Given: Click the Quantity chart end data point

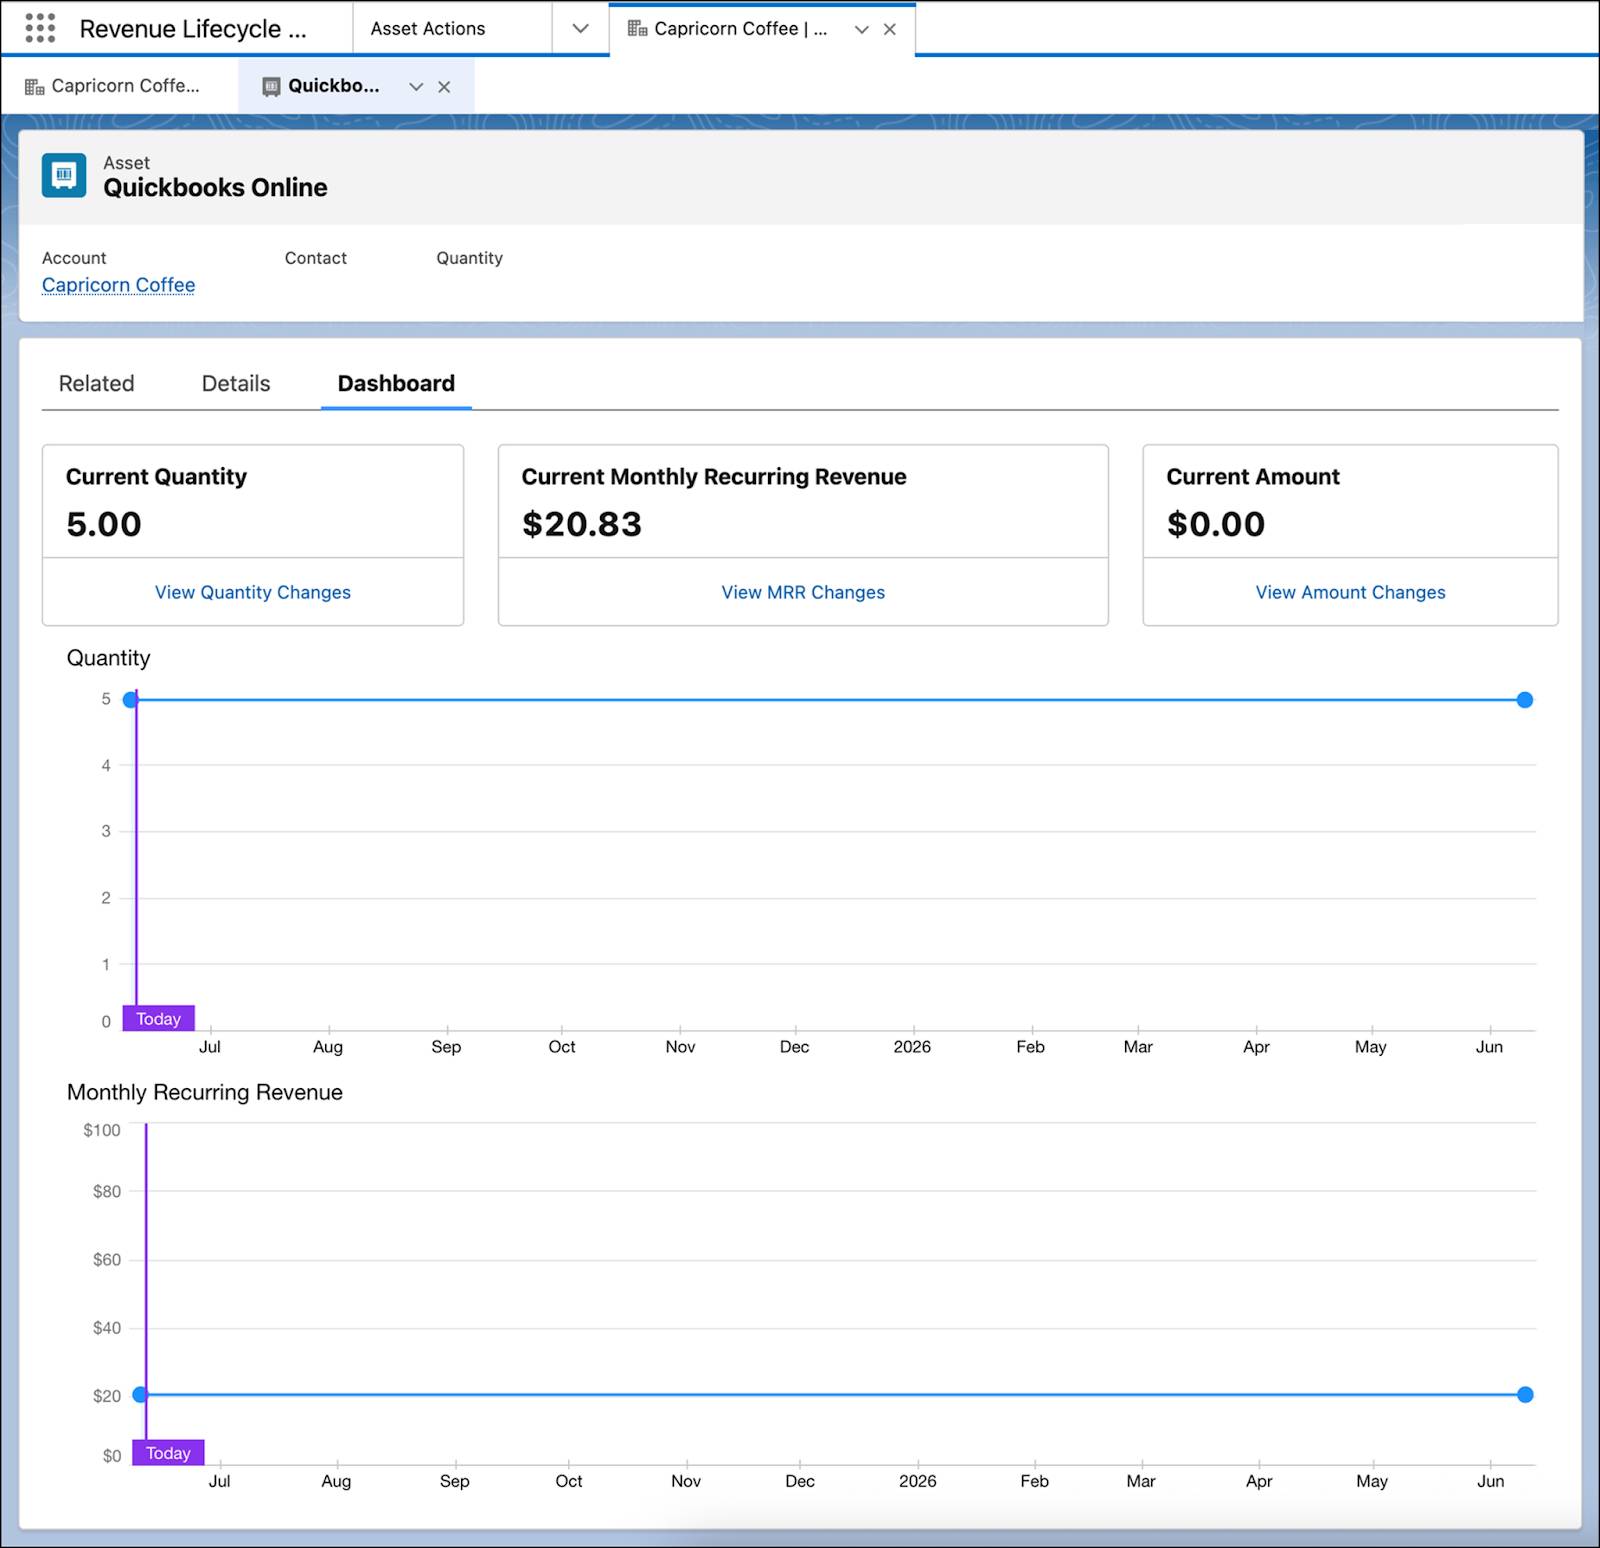Looking at the screenshot, I should pos(1524,700).
